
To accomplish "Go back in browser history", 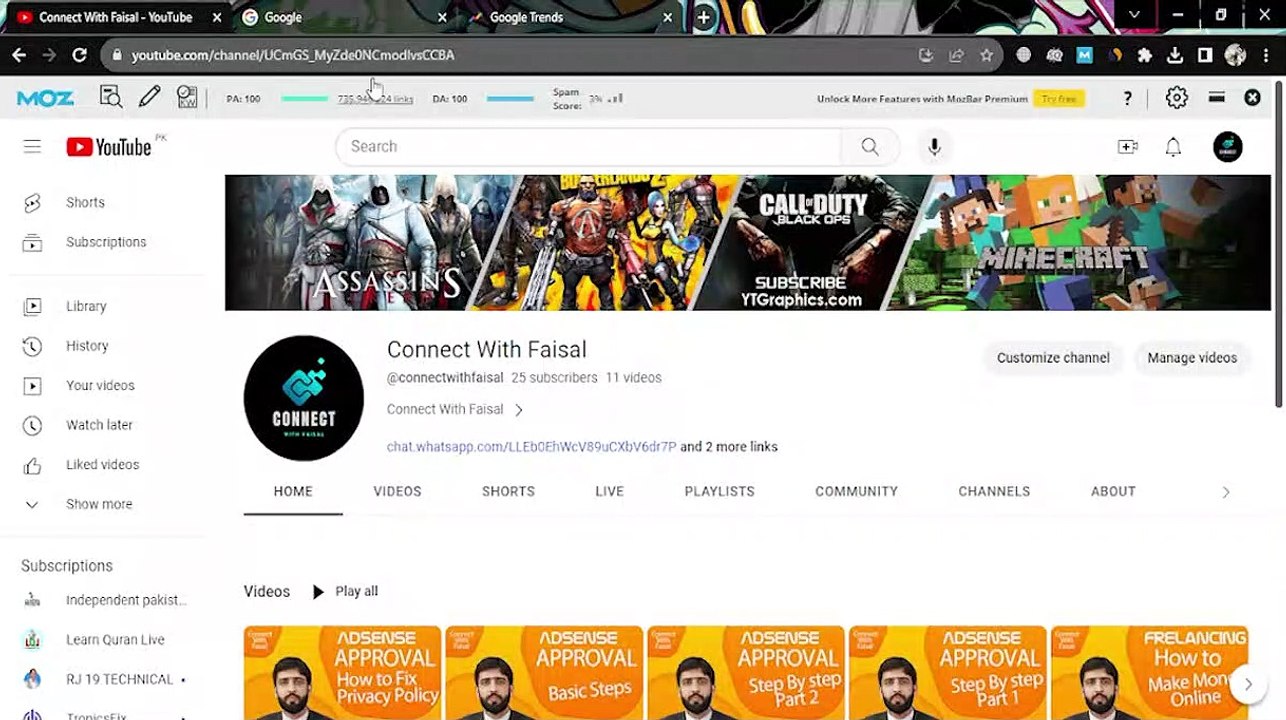I will [19, 55].
